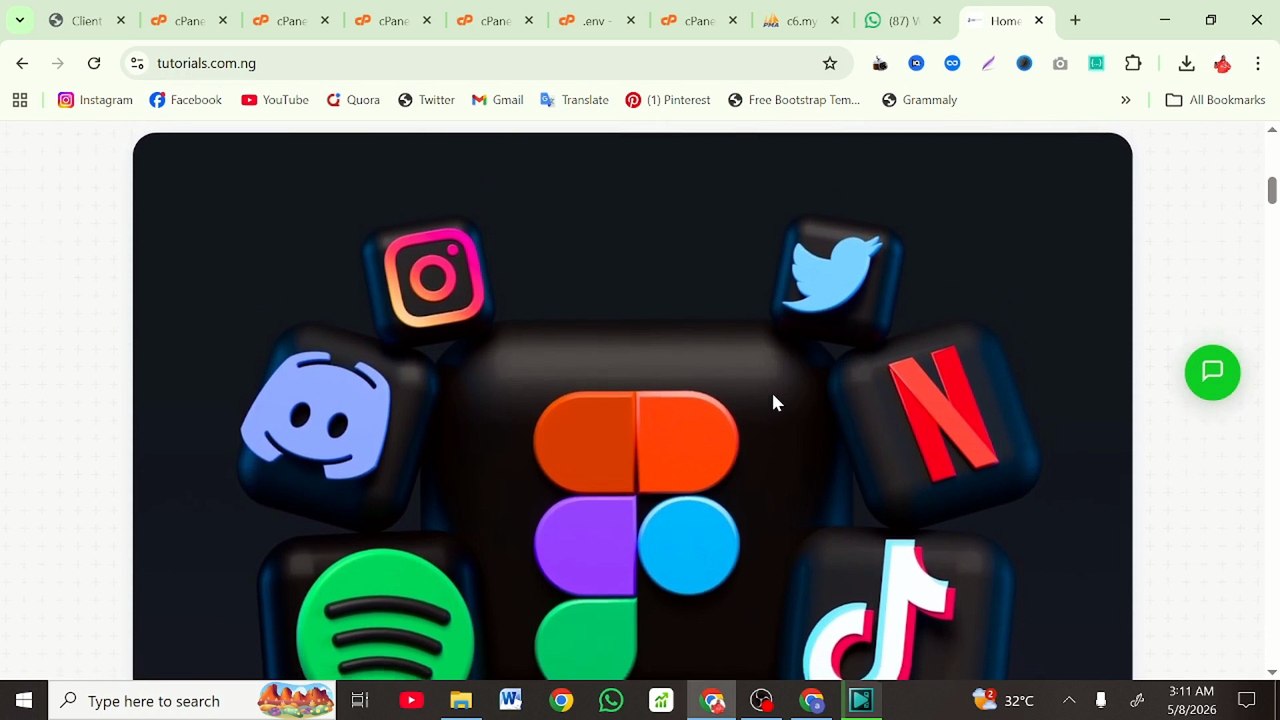Open Task View on the taskbar
Screen dimensions: 1280x720
[360, 700]
